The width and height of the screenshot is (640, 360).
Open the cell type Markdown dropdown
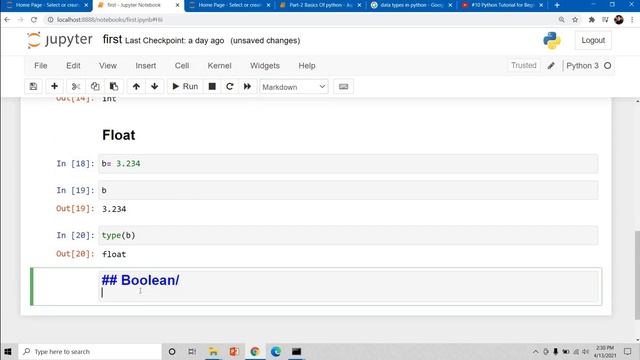coord(294,87)
